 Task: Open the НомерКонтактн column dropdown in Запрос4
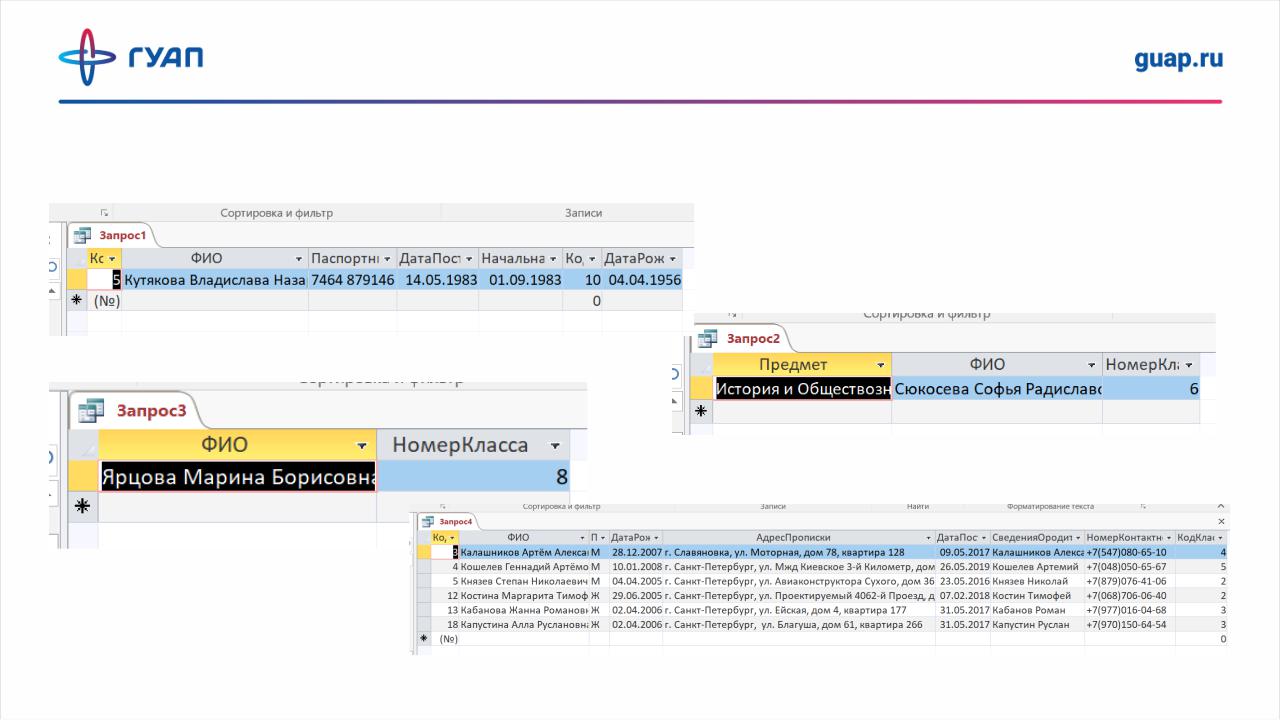point(1168,537)
